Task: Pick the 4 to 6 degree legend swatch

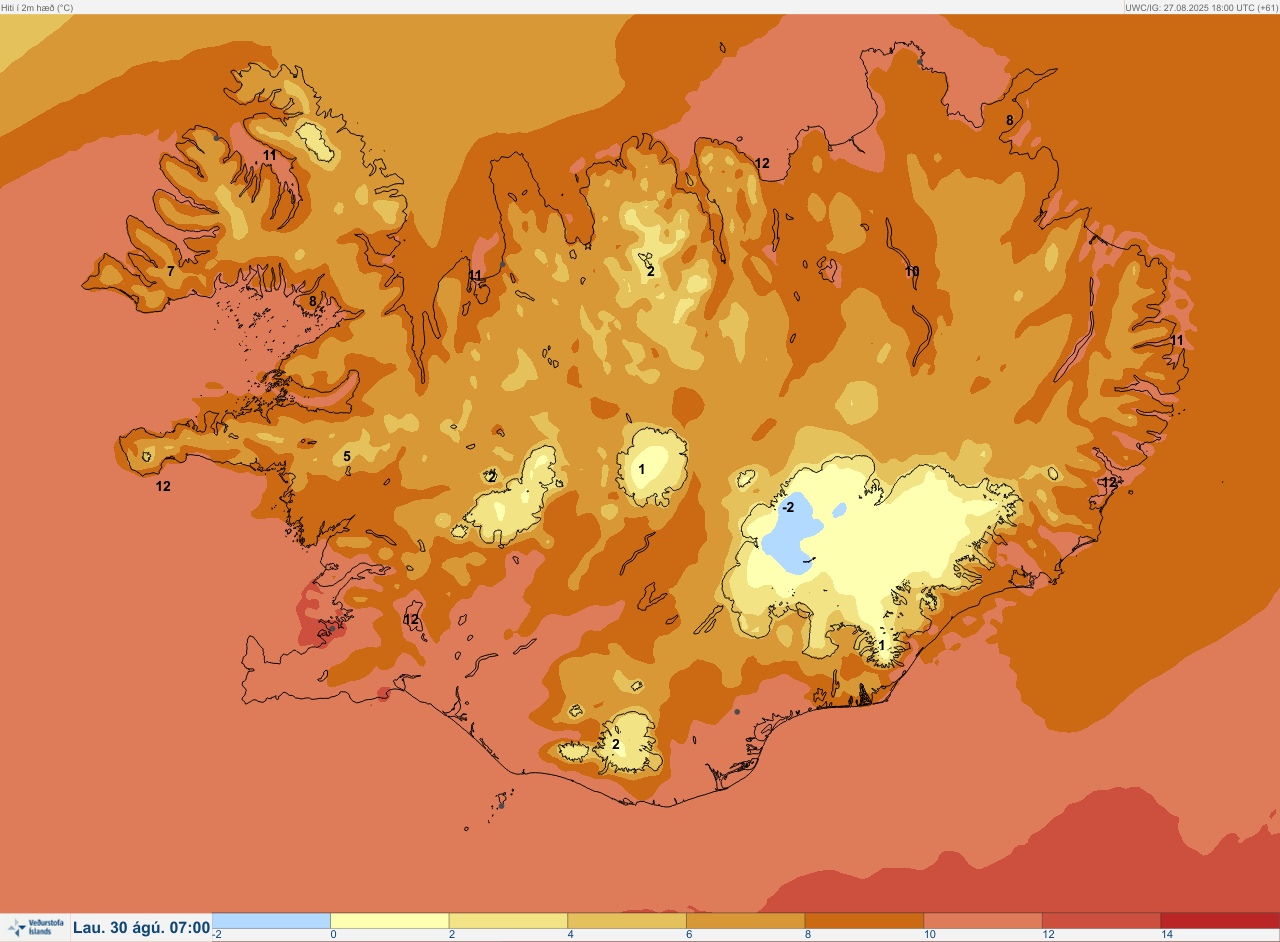Action: click(x=627, y=920)
